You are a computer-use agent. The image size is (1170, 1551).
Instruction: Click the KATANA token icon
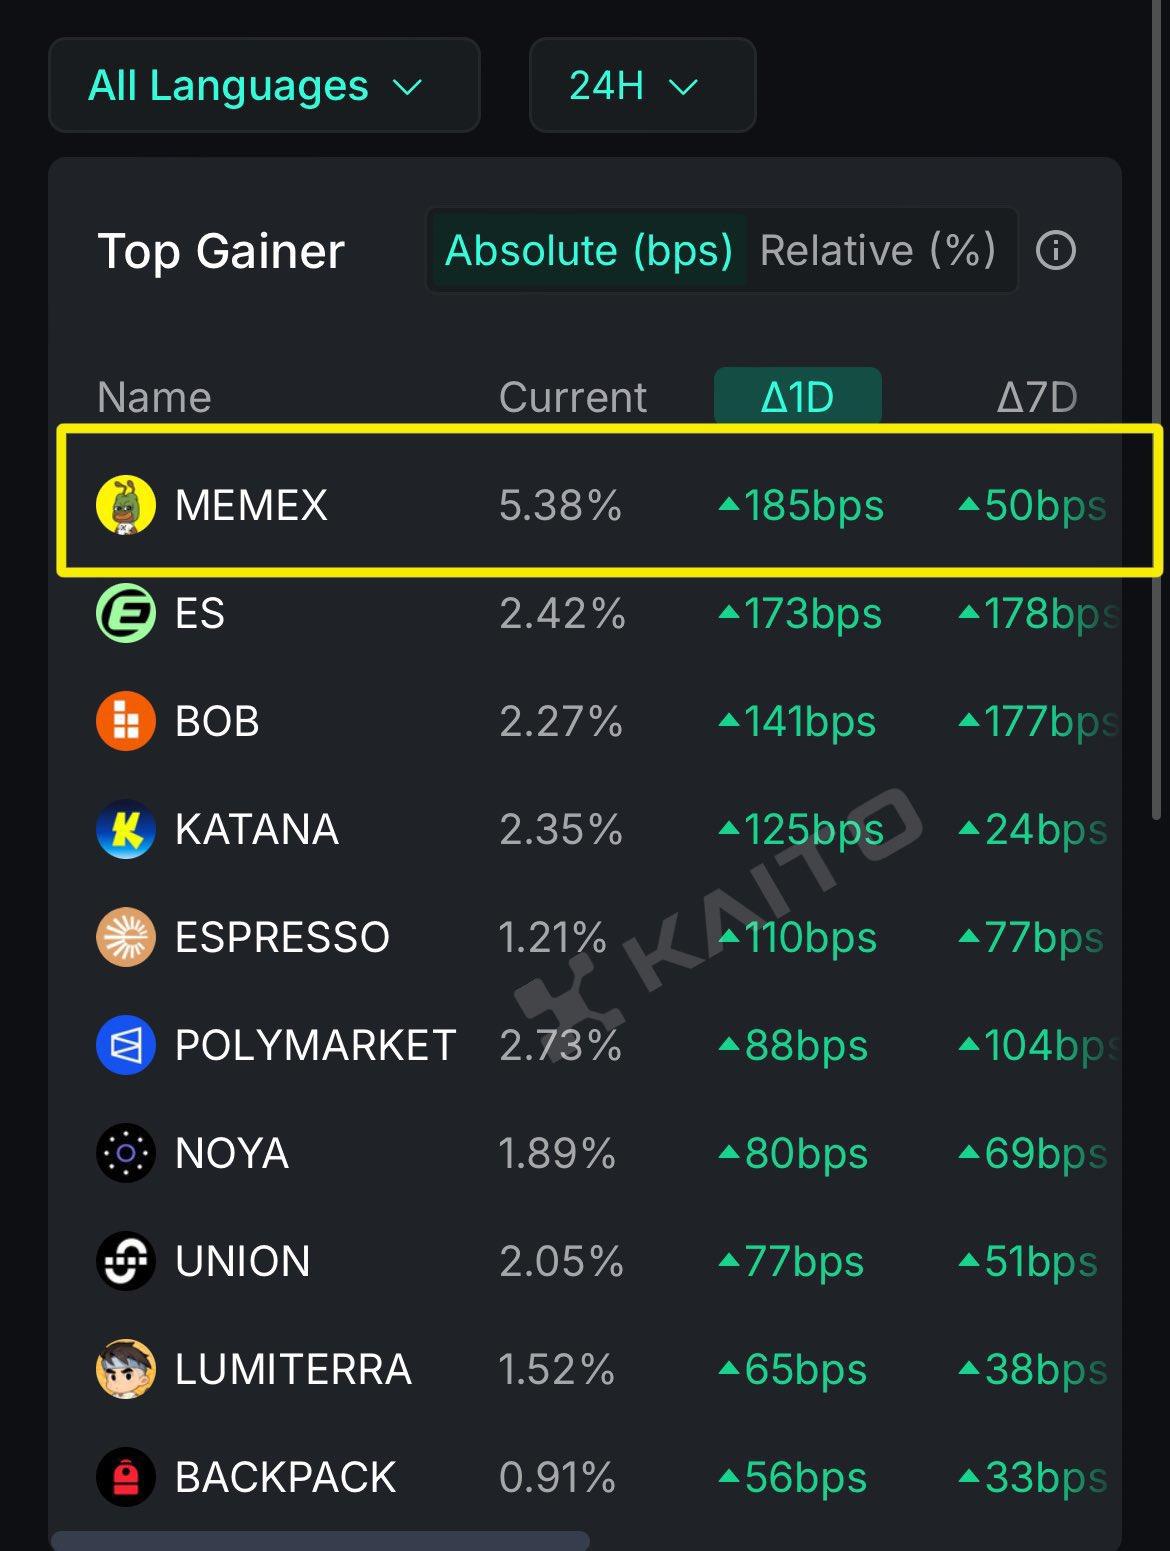(x=126, y=829)
